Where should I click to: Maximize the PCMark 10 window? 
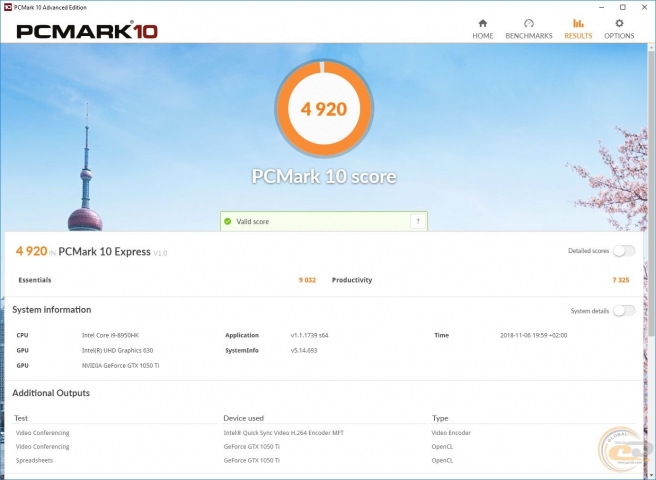(x=623, y=7)
